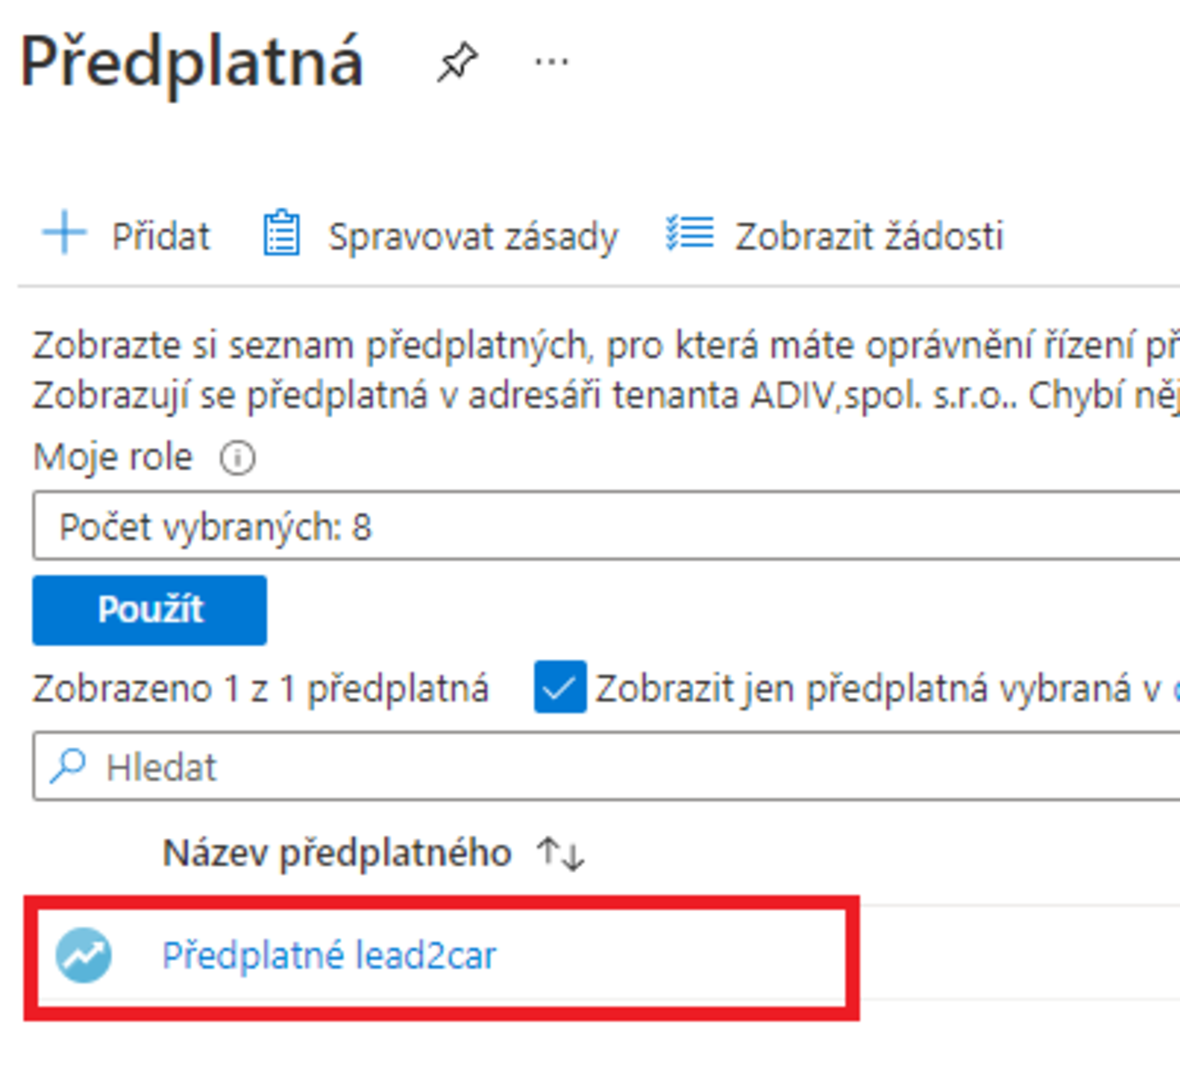Open Zobrazit žádosti from the toolbar
The height and width of the screenshot is (1080, 1180).
click(869, 236)
